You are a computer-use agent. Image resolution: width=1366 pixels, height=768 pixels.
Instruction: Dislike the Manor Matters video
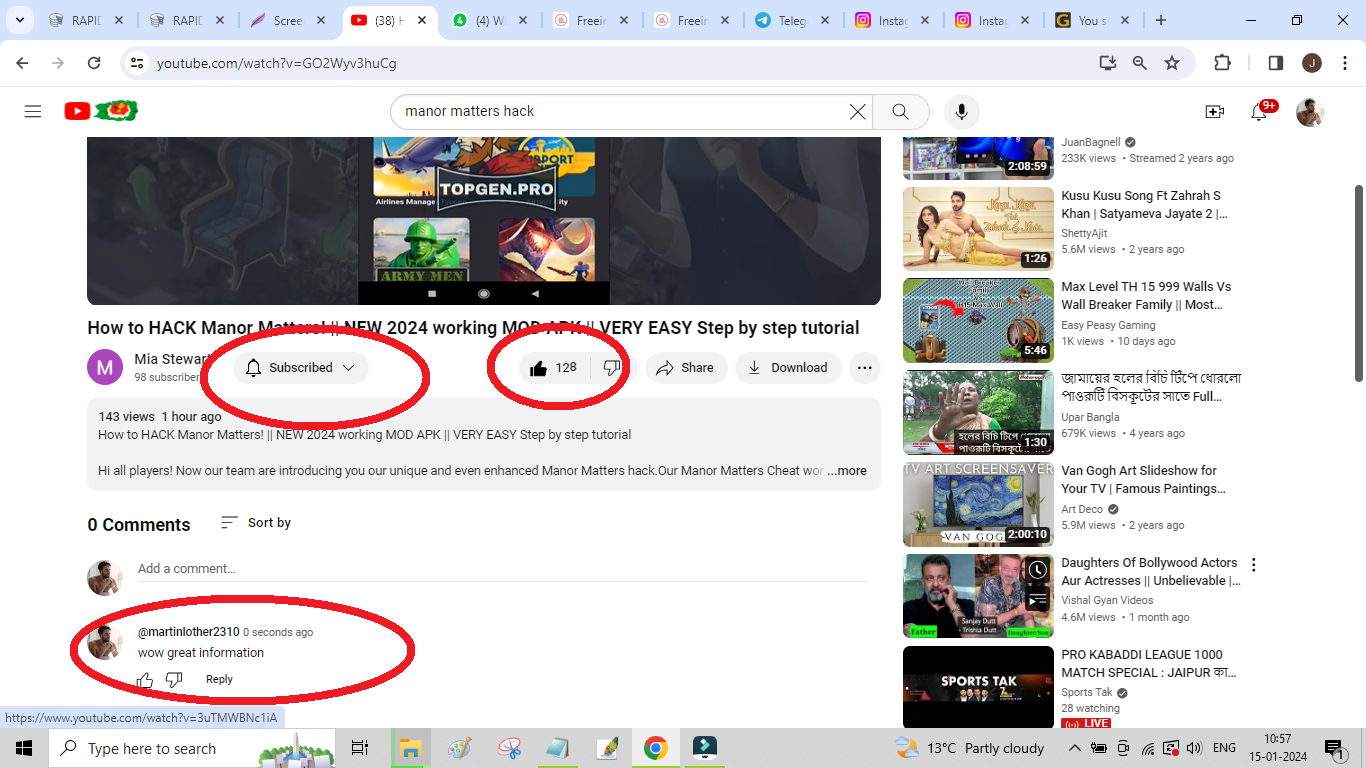tap(611, 368)
